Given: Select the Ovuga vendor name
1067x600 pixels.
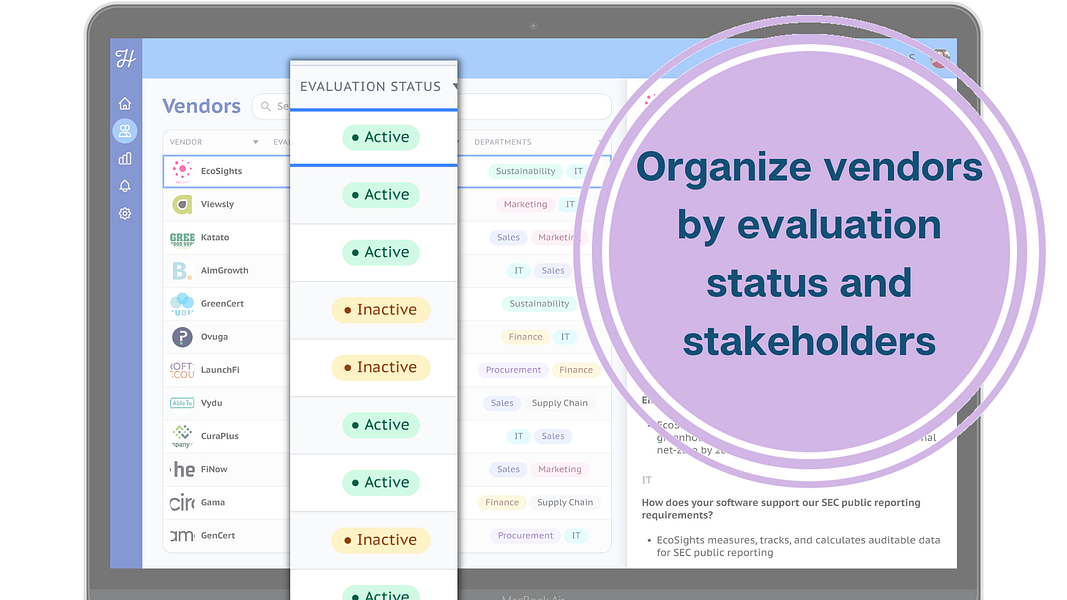Looking at the screenshot, I should 214,337.
